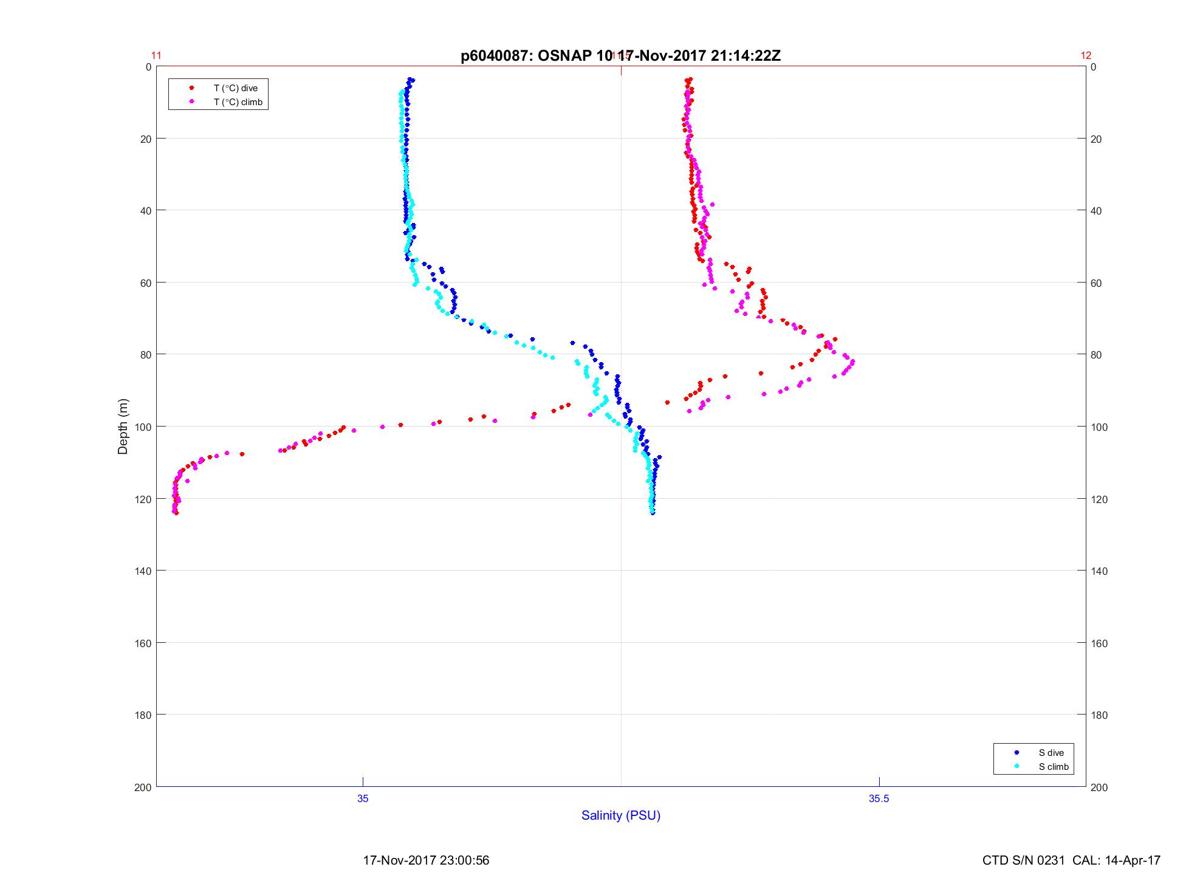
Task: Select the 'T (°C) climb' legend entry
Action: pyautogui.click(x=238, y=102)
